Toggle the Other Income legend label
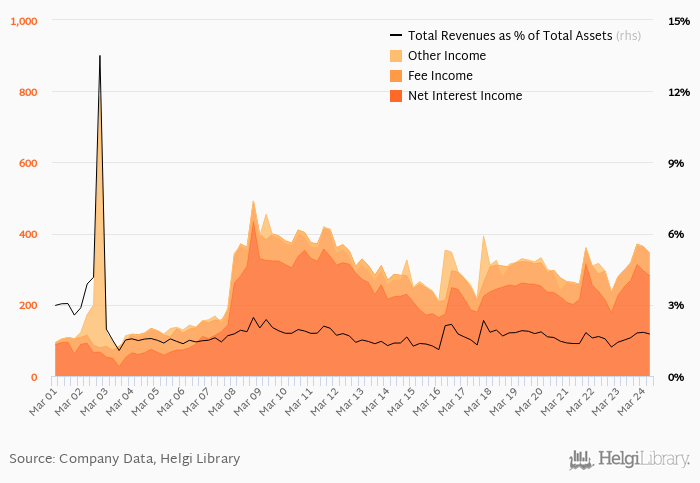The width and height of the screenshot is (700, 483). pos(447,56)
